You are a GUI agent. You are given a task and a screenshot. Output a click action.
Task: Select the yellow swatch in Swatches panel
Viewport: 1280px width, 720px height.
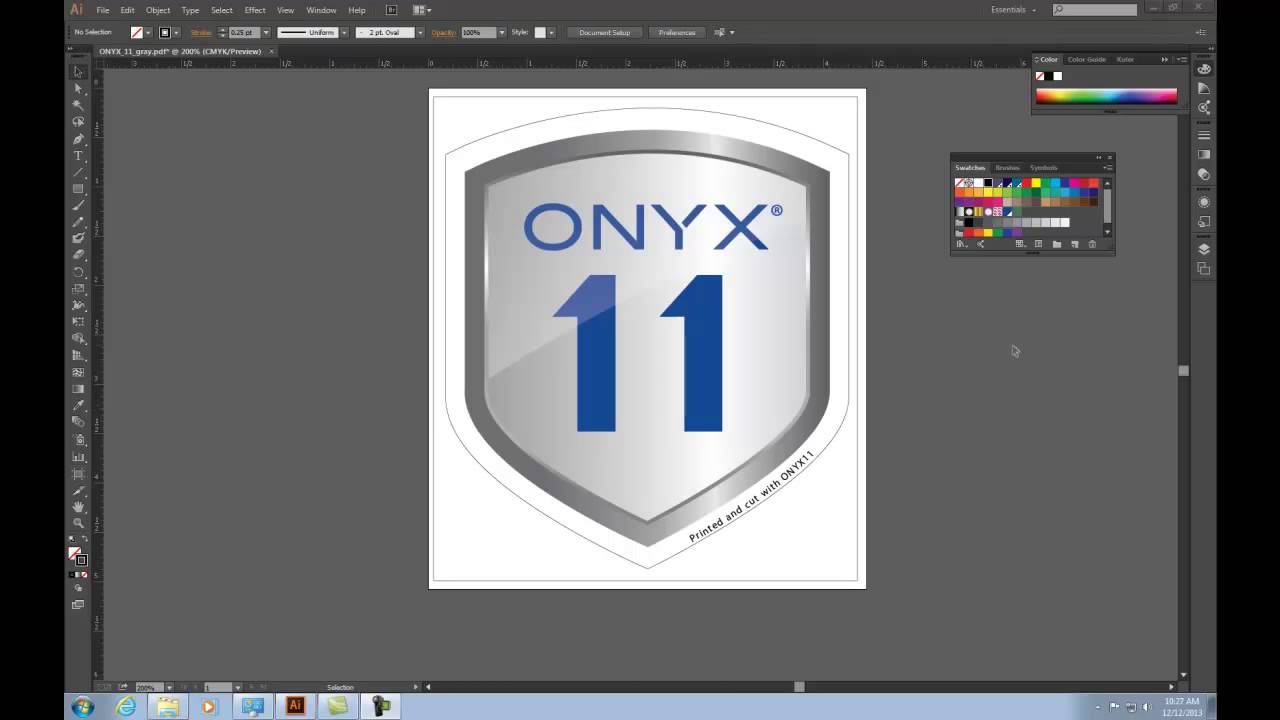1036,182
